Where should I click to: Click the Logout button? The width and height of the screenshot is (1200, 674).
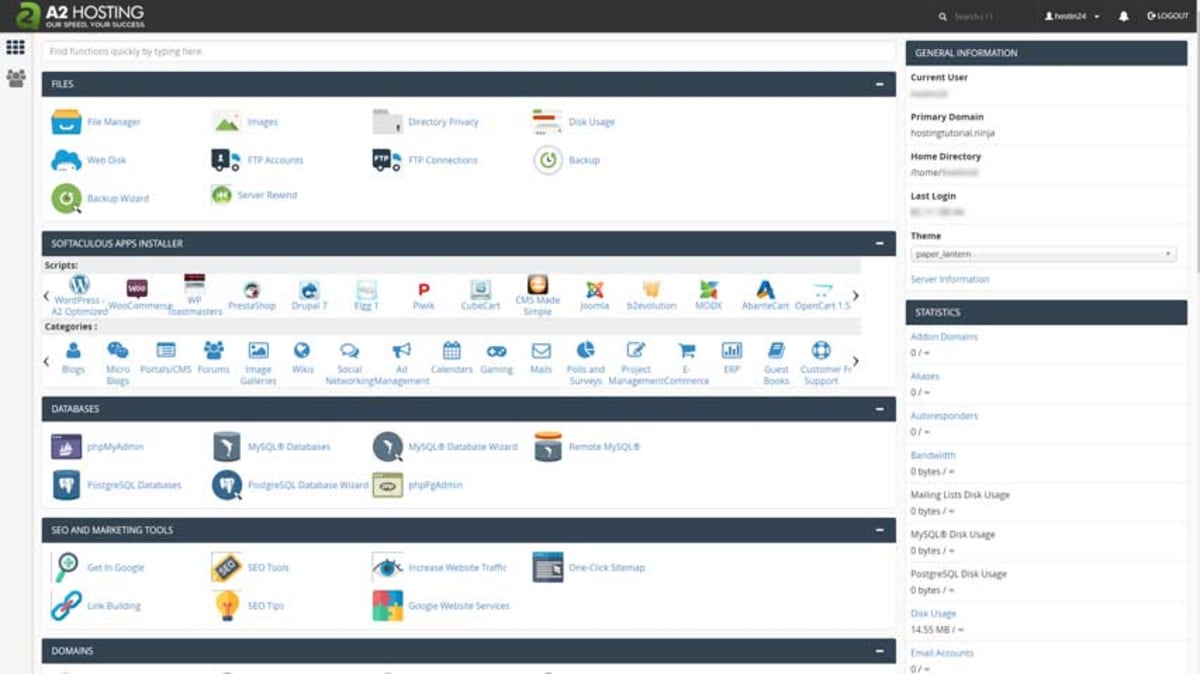tap(1168, 16)
